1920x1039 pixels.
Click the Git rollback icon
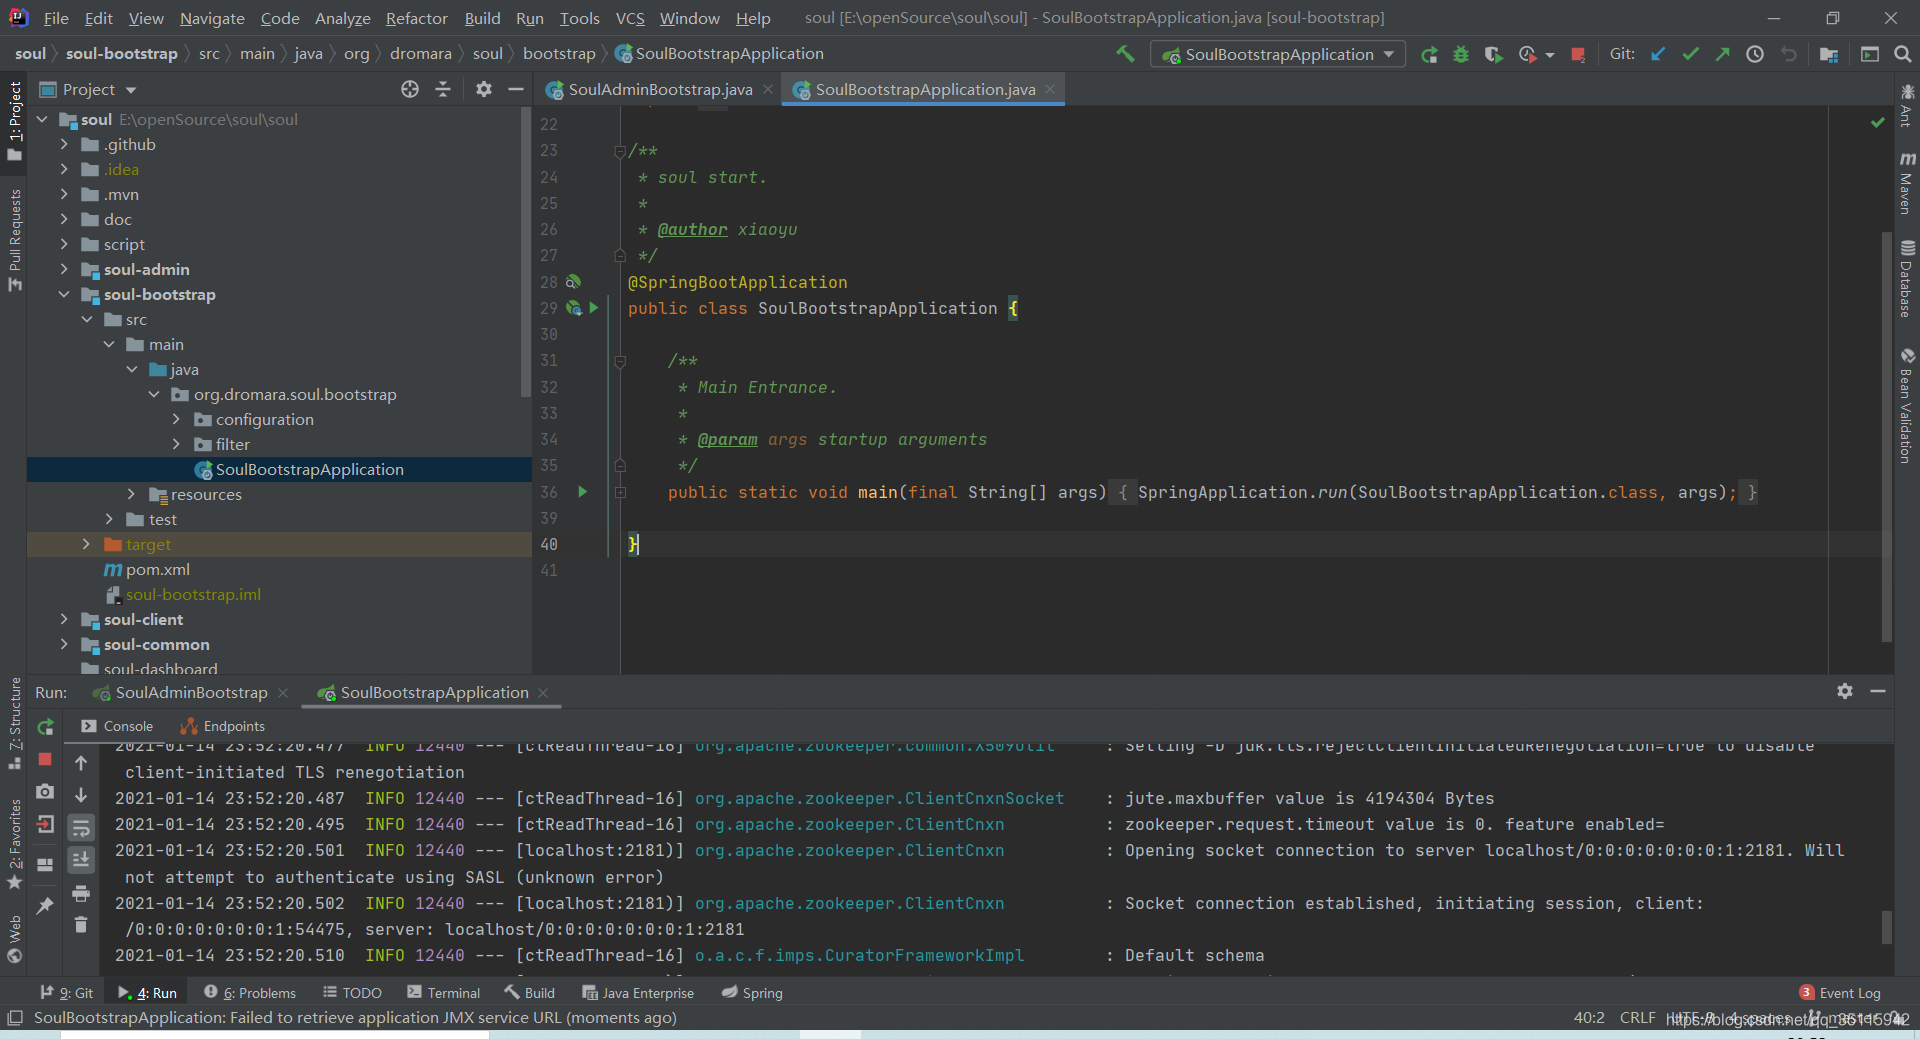click(x=1788, y=55)
